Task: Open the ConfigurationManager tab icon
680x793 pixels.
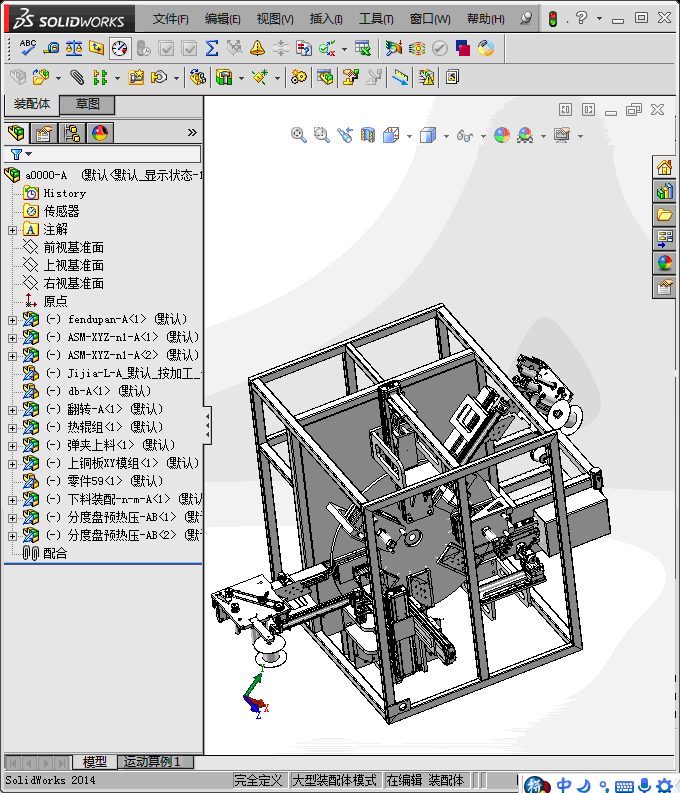Action: (72, 133)
